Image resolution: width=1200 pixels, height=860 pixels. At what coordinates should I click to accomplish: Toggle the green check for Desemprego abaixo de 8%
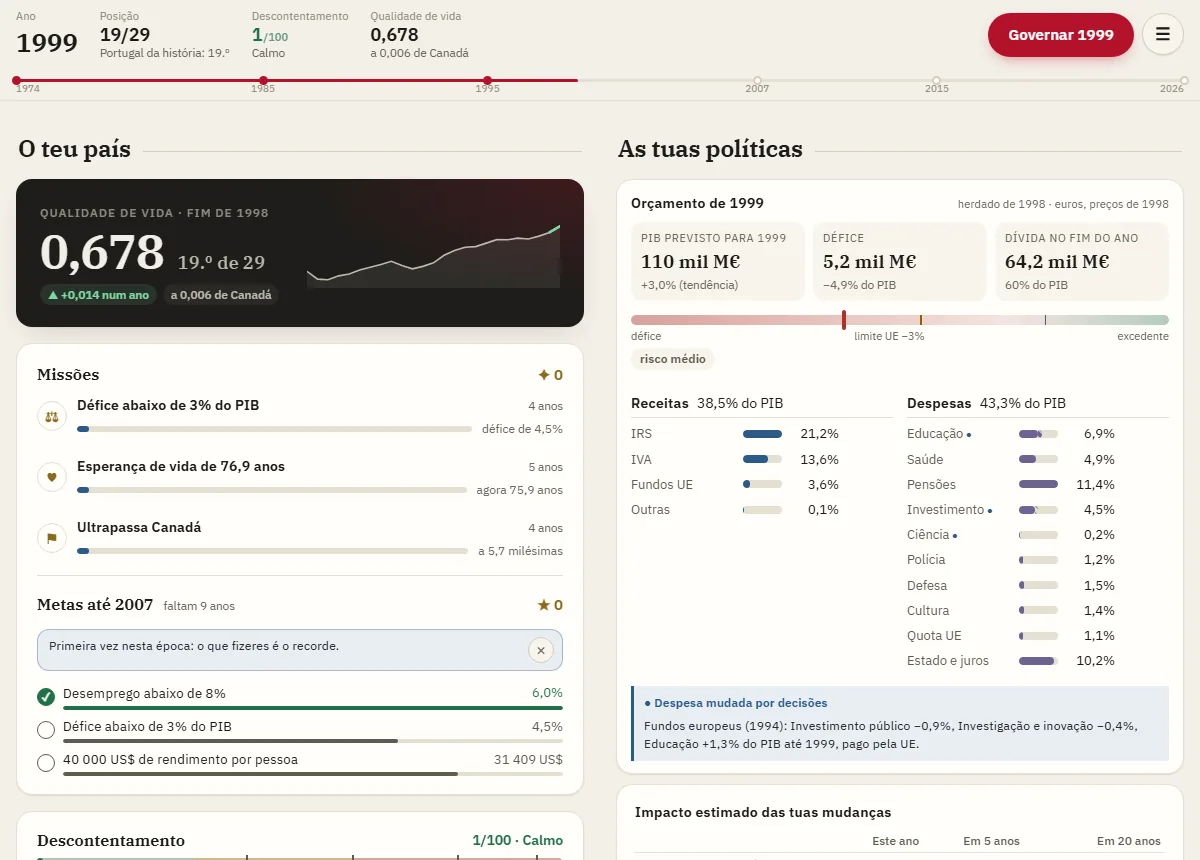[x=46, y=696]
